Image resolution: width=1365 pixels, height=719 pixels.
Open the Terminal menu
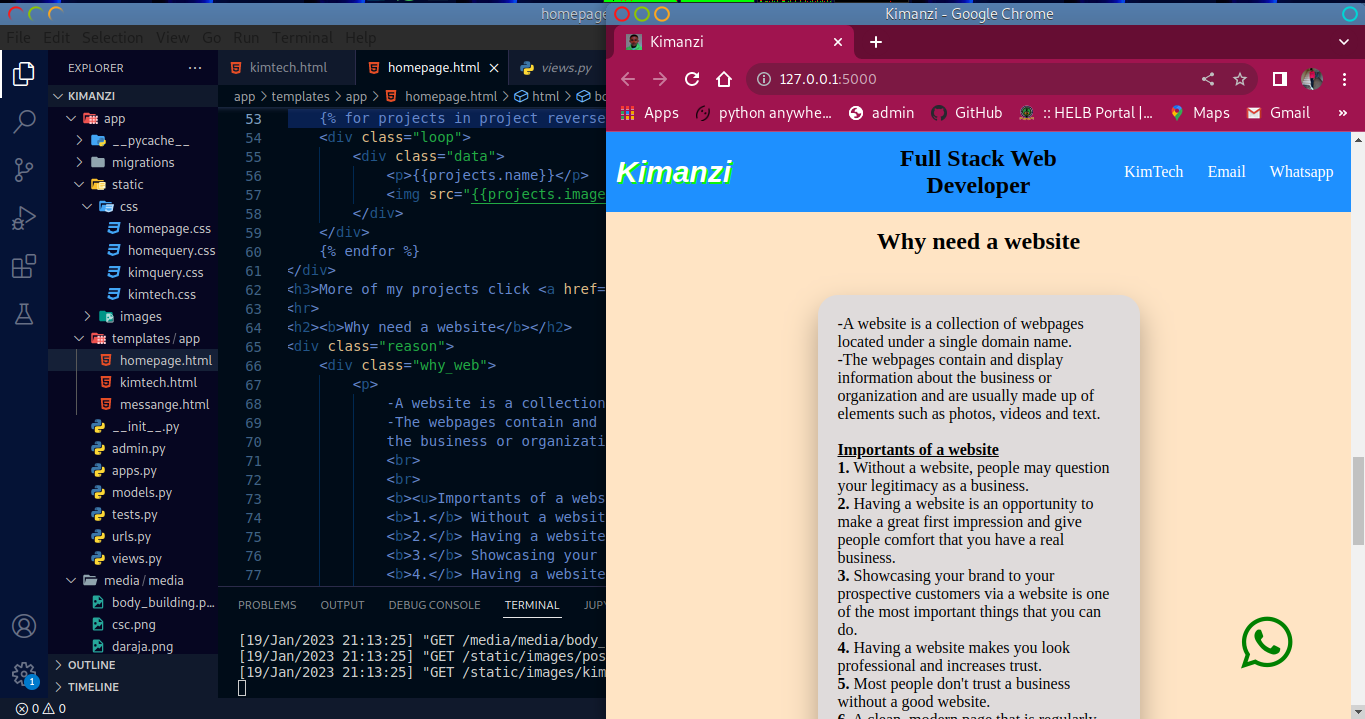pos(302,37)
